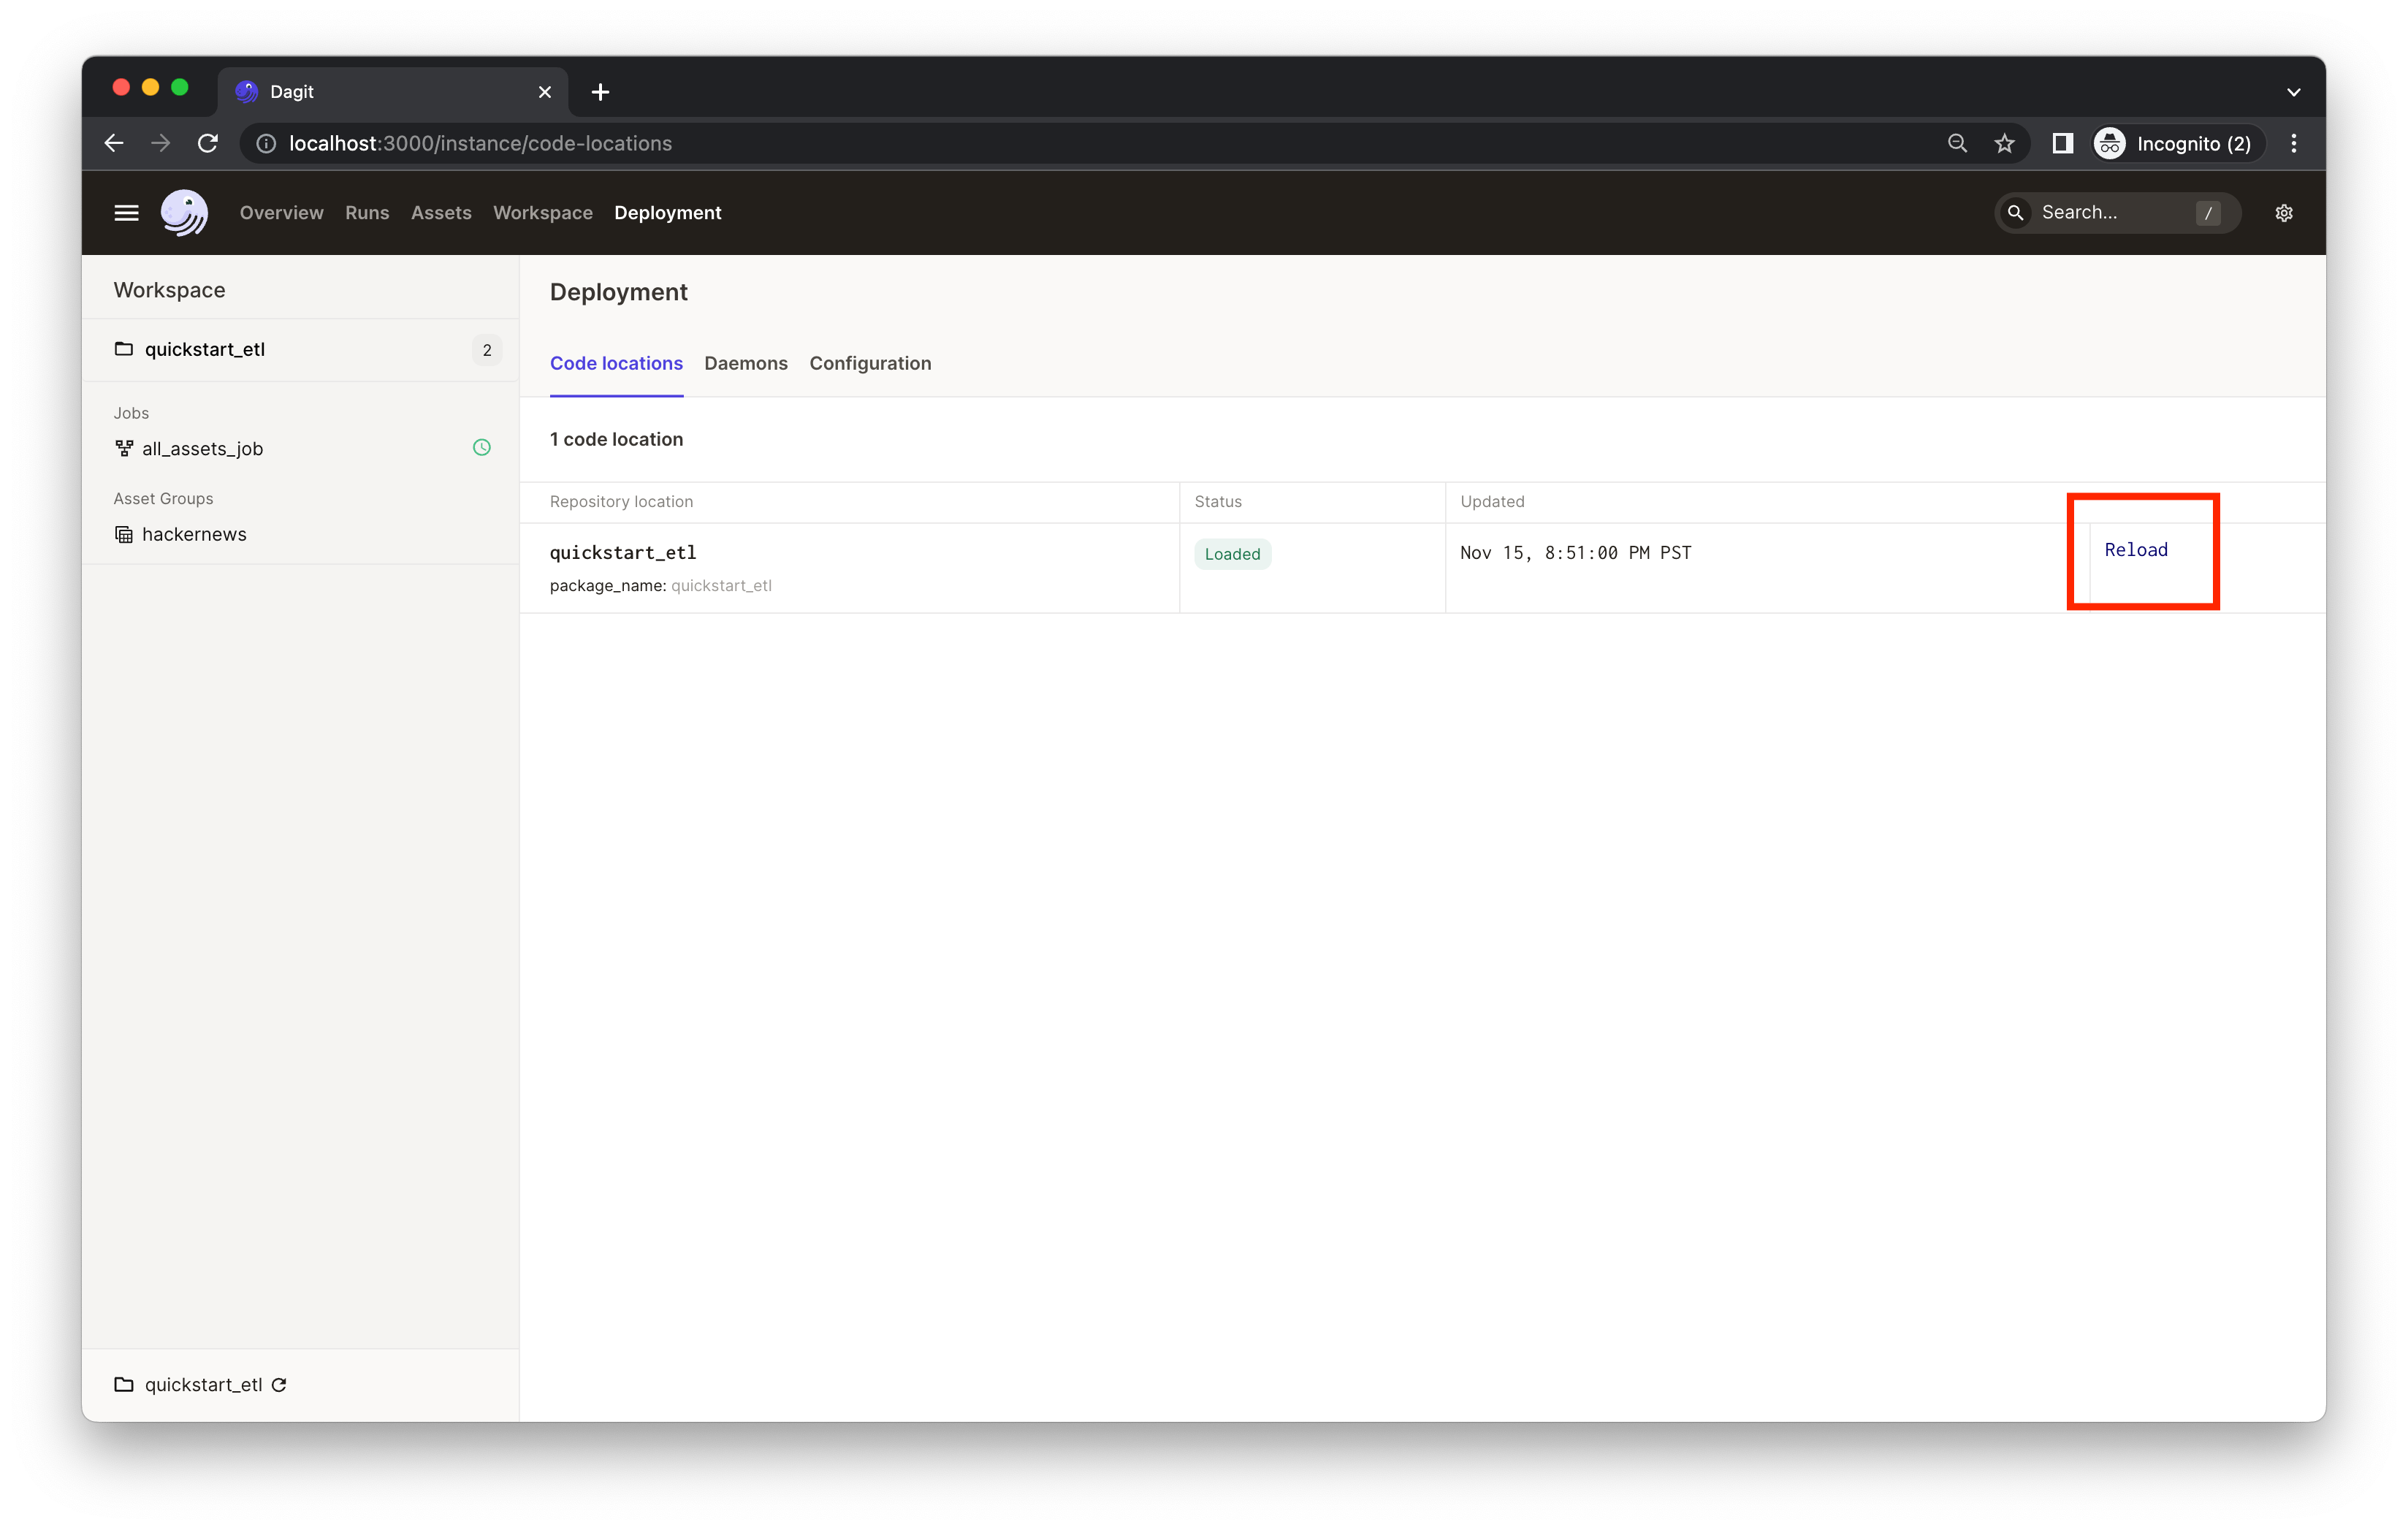
Task: Click the Reload link for quickstart_etl
Action: (2135, 550)
